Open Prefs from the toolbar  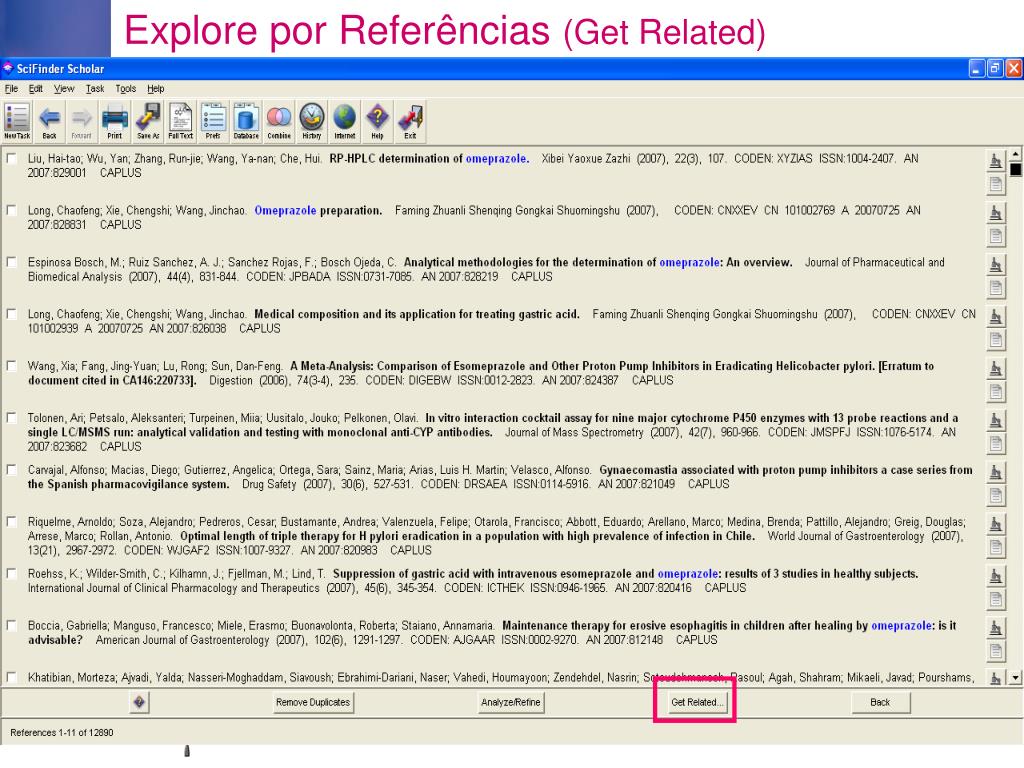click(213, 121)
